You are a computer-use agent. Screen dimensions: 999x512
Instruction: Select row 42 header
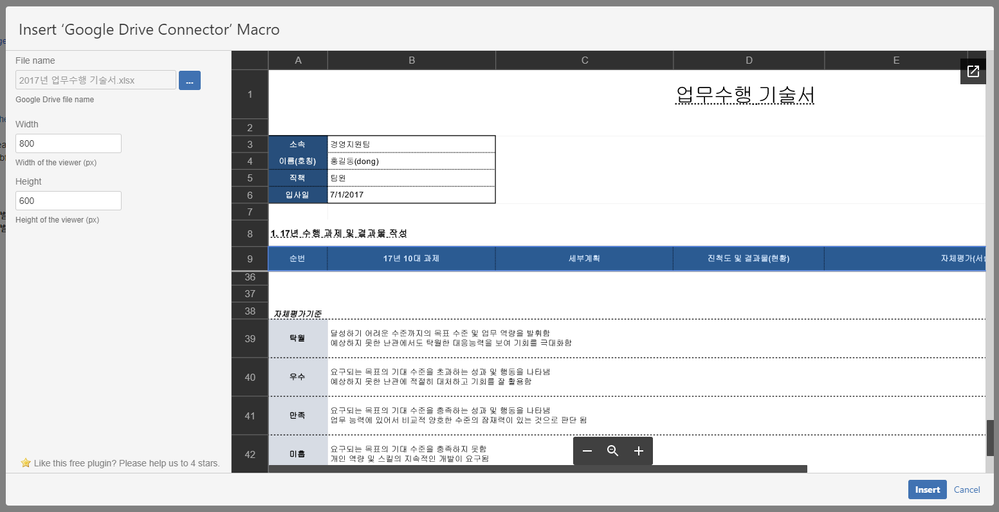[250, 454]
